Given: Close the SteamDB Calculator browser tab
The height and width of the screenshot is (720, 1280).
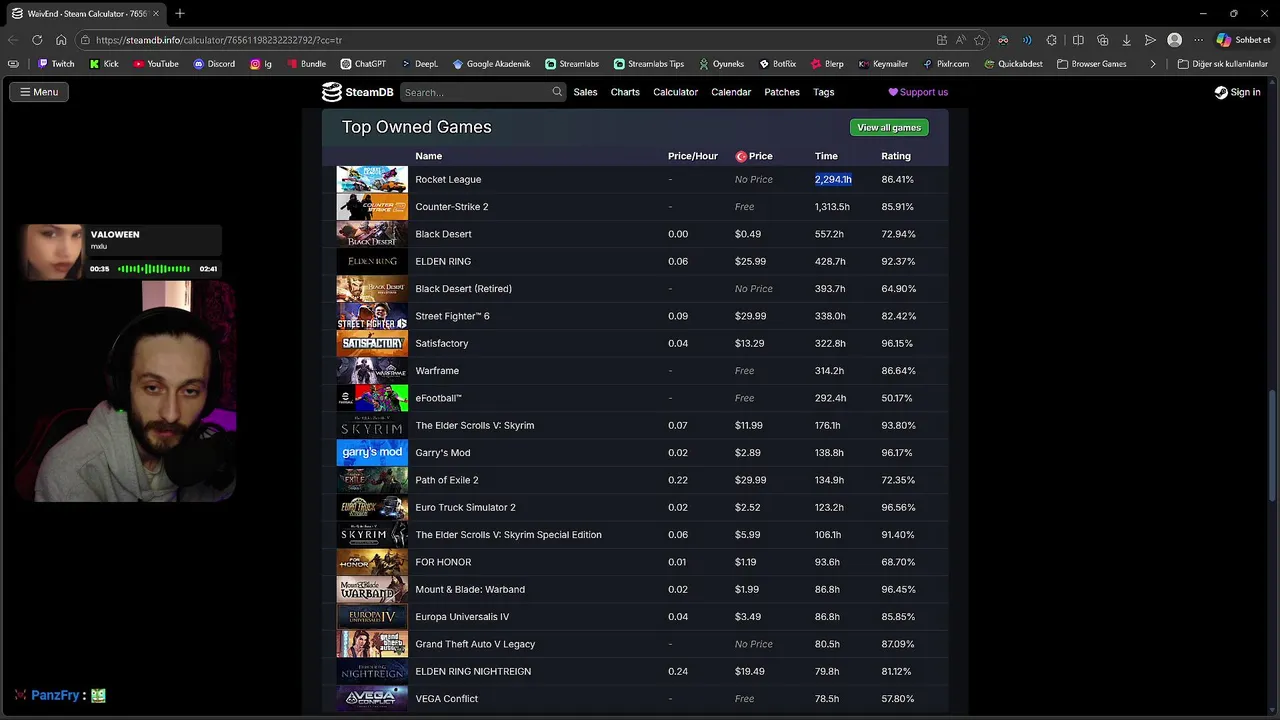Looking at the screenshot, I should tap(156, 13).
